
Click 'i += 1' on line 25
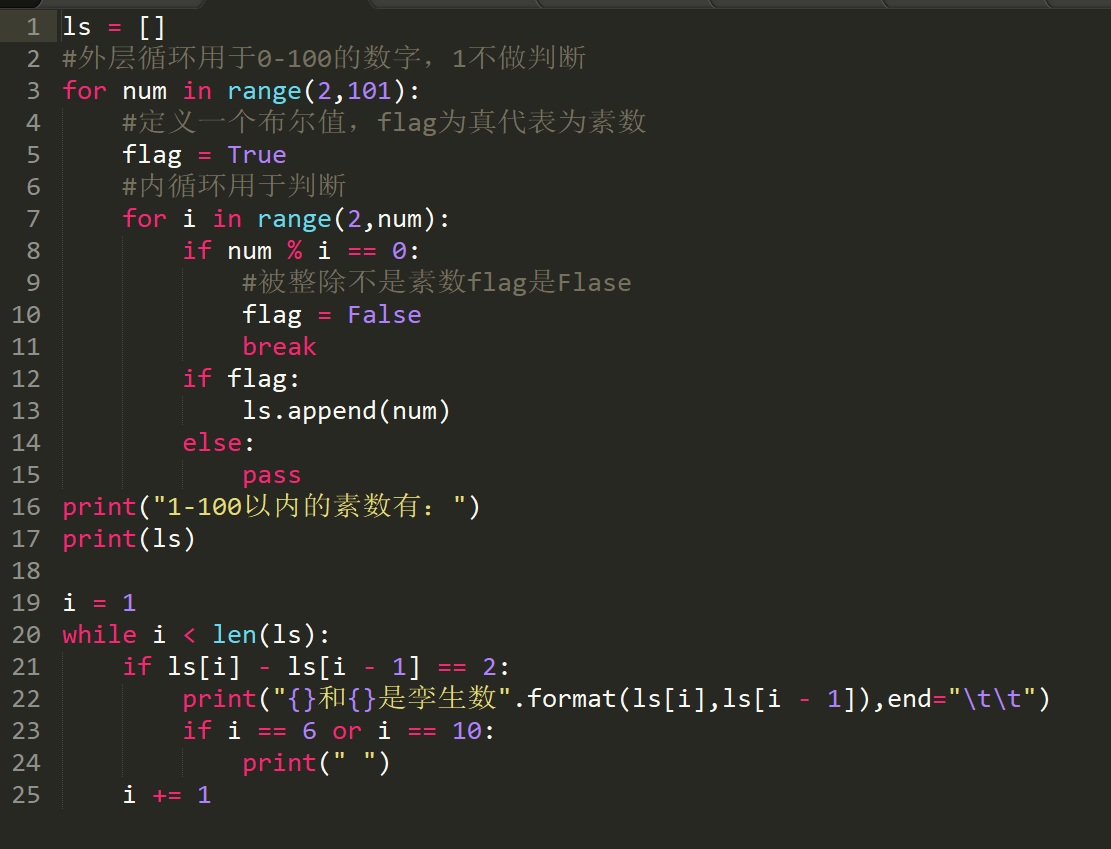click(167, 794)
